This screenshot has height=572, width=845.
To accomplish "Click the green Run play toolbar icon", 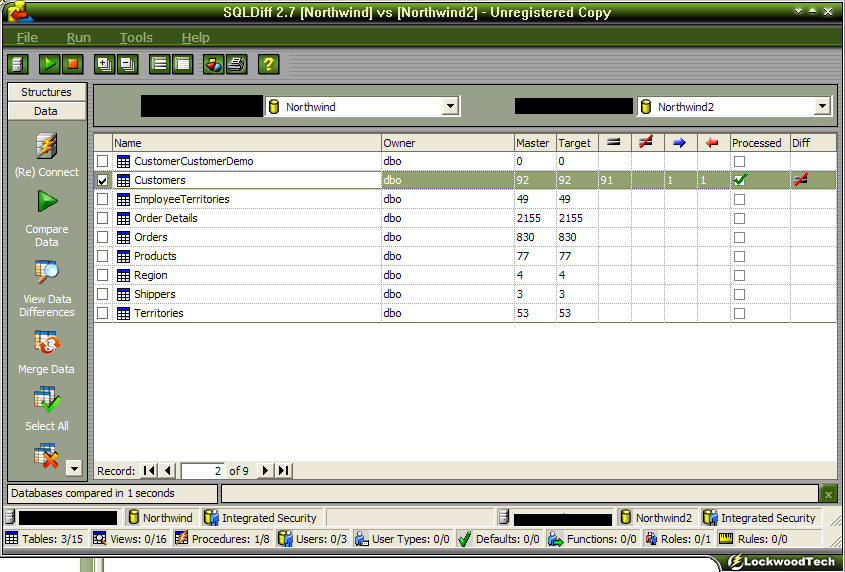I will point(49,64).
